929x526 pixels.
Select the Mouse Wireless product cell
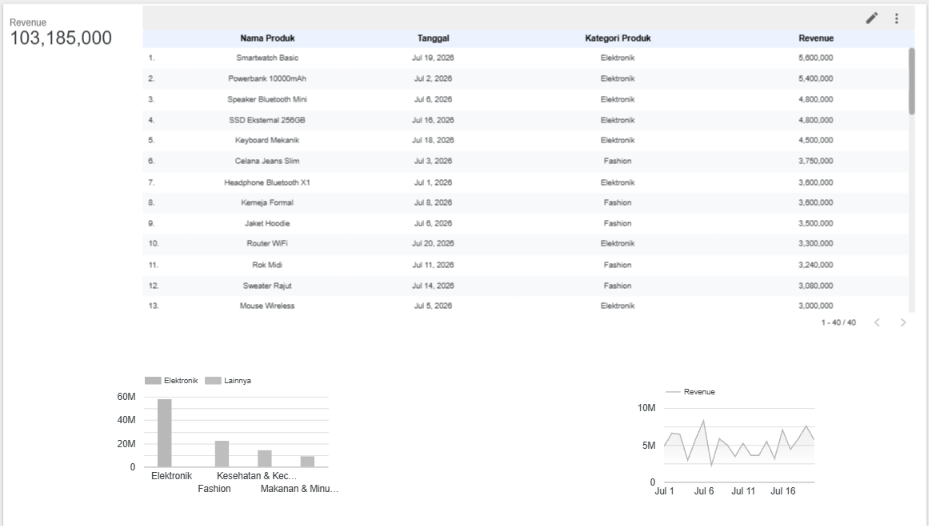[x=267, y=306]
